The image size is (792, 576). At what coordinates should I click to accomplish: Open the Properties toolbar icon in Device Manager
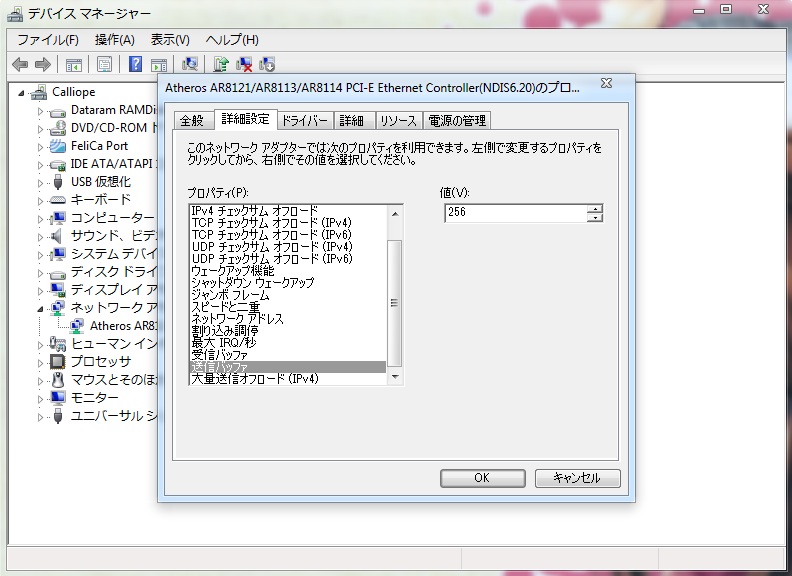[x=105, y=65]
